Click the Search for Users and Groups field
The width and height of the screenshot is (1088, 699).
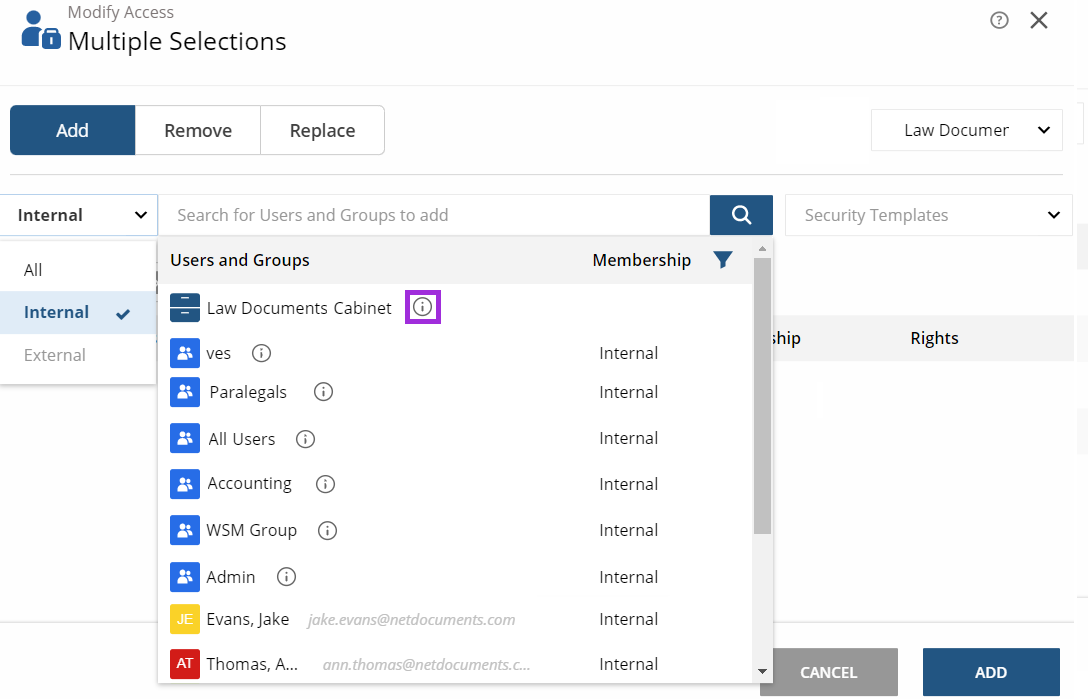tap(434, 215)
